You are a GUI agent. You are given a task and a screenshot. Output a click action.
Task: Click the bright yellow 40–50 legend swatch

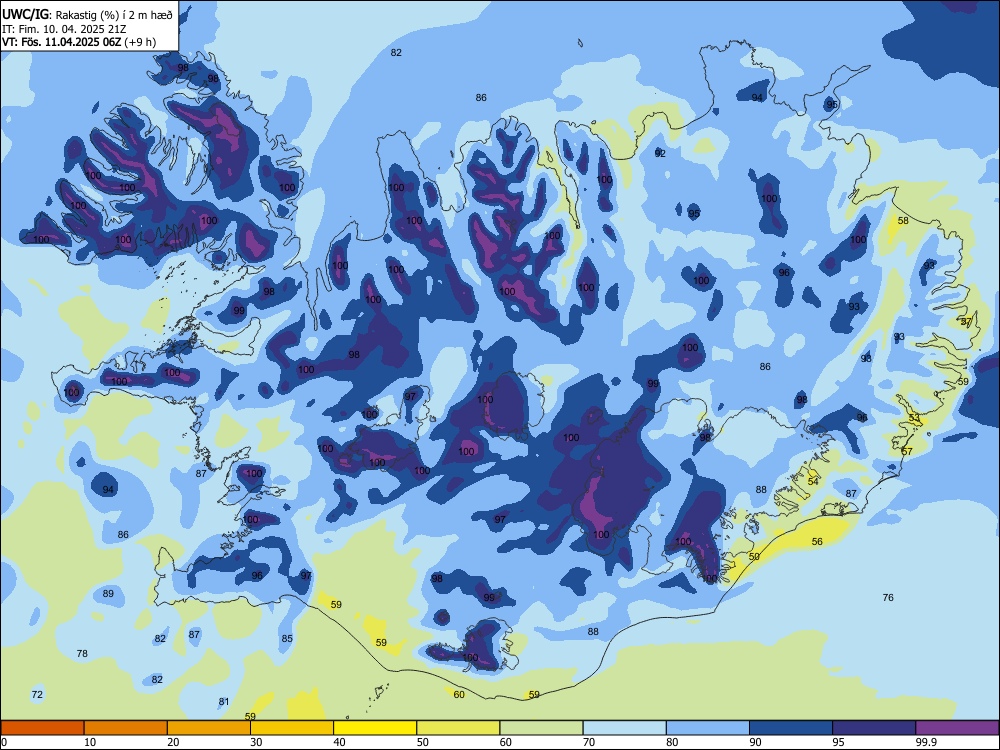375,728
